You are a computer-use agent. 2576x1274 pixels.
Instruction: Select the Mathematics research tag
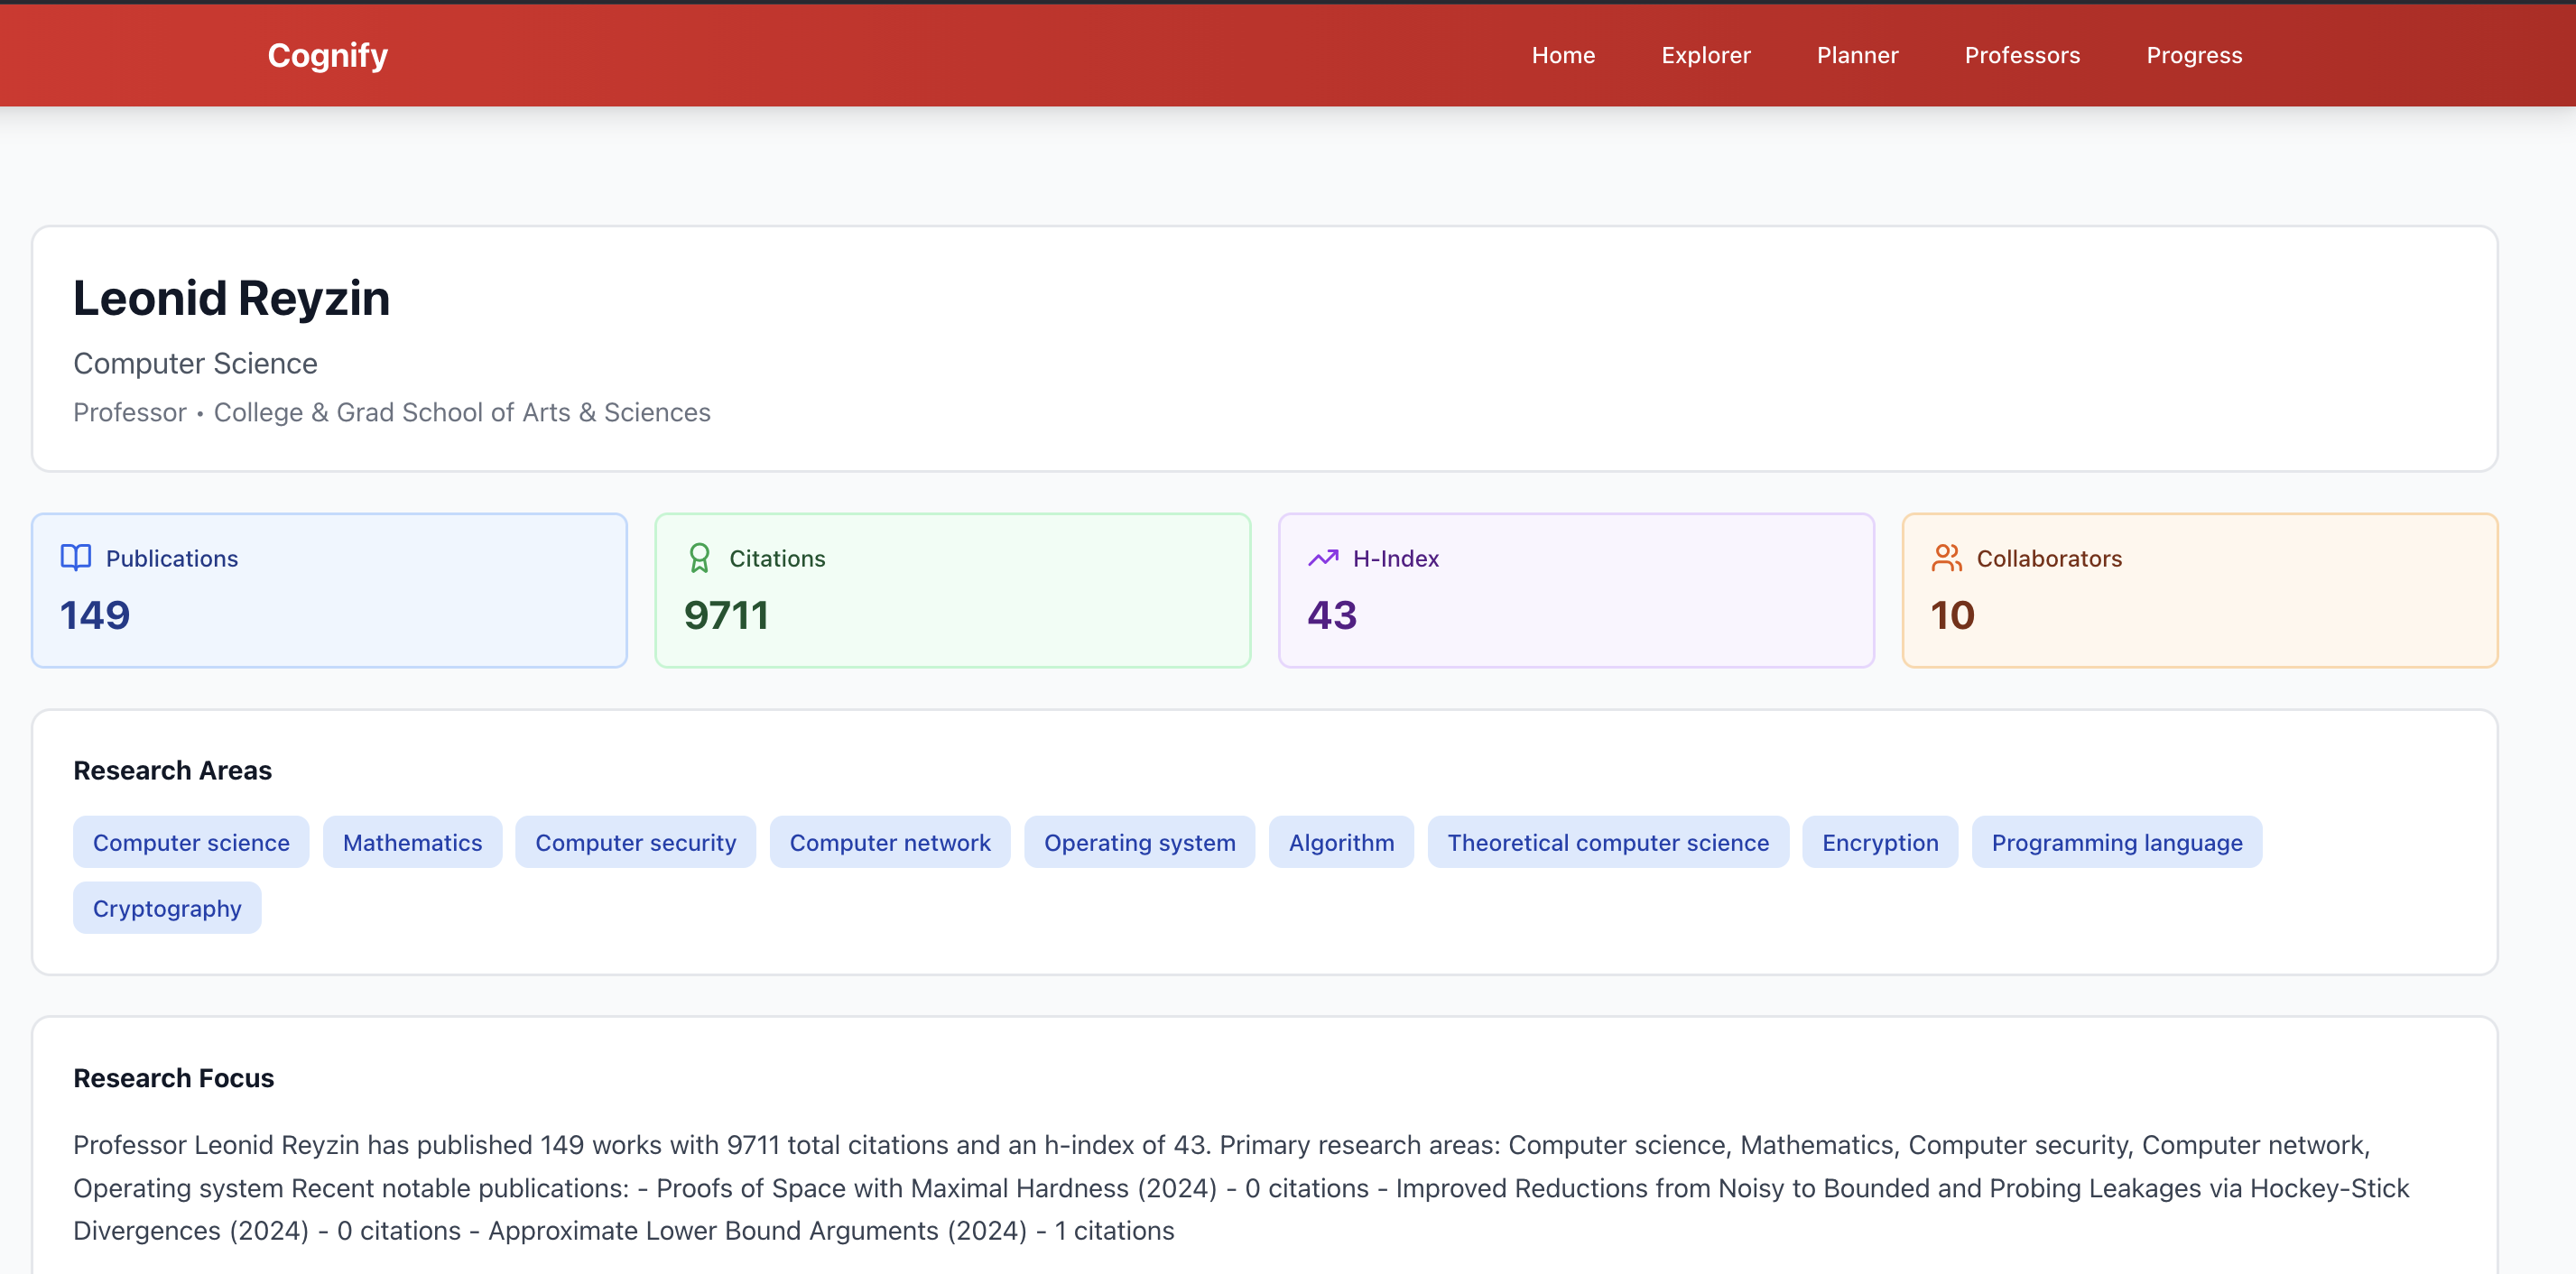[412, 842]
